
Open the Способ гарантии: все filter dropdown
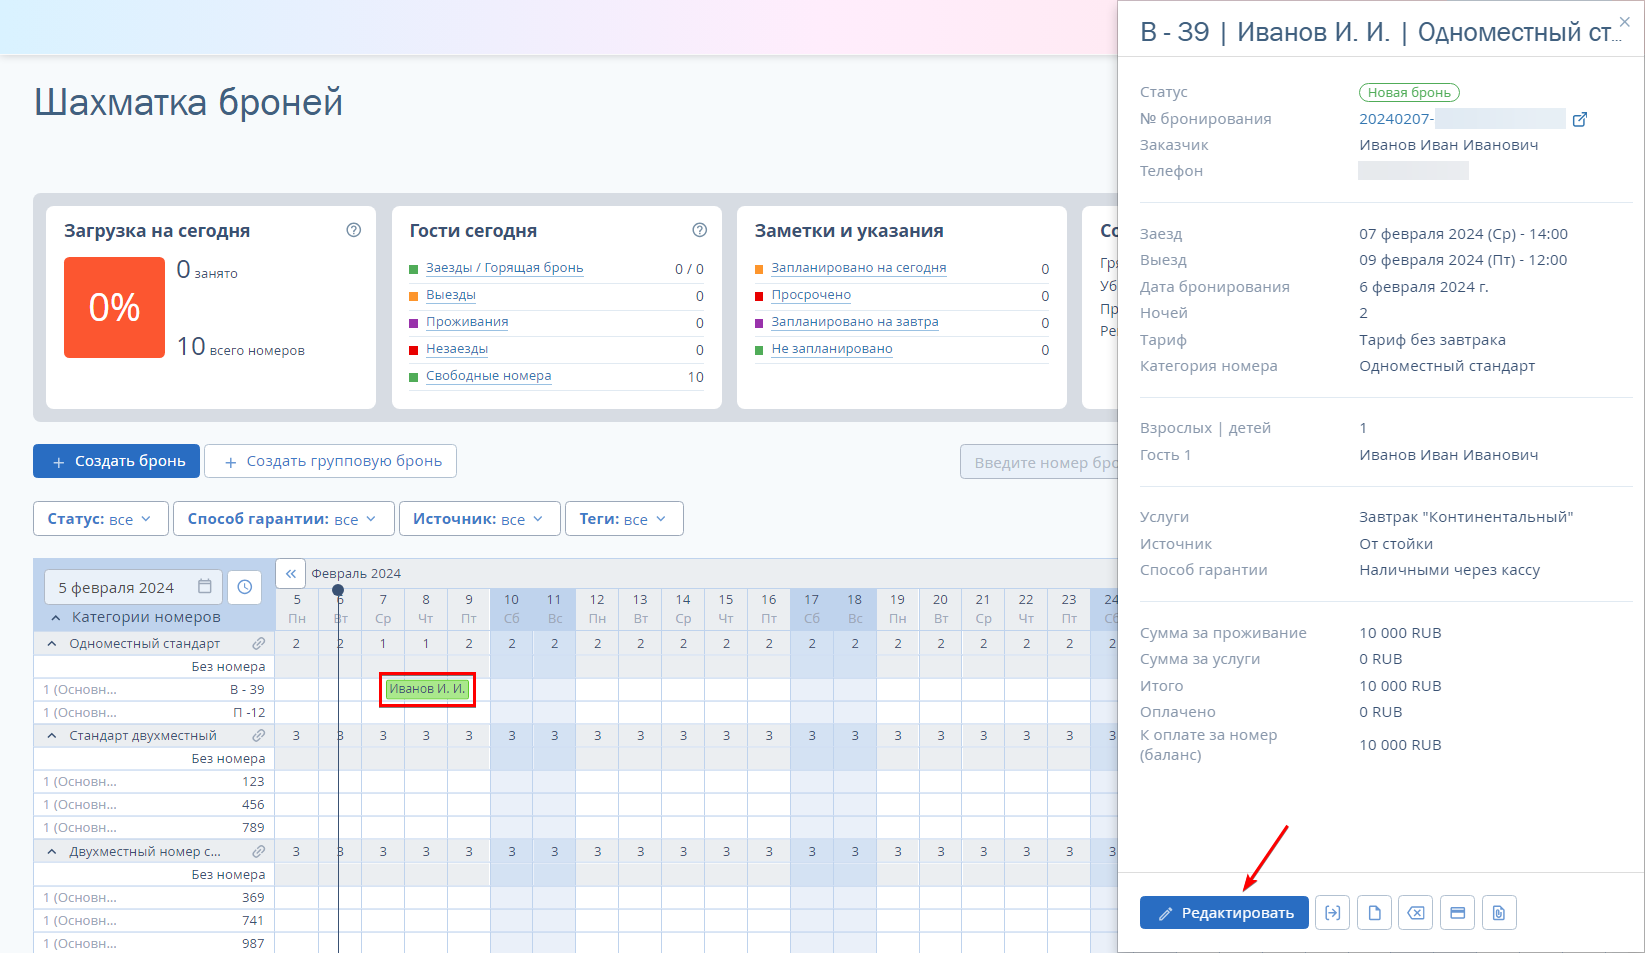click(x=283, y=519)
